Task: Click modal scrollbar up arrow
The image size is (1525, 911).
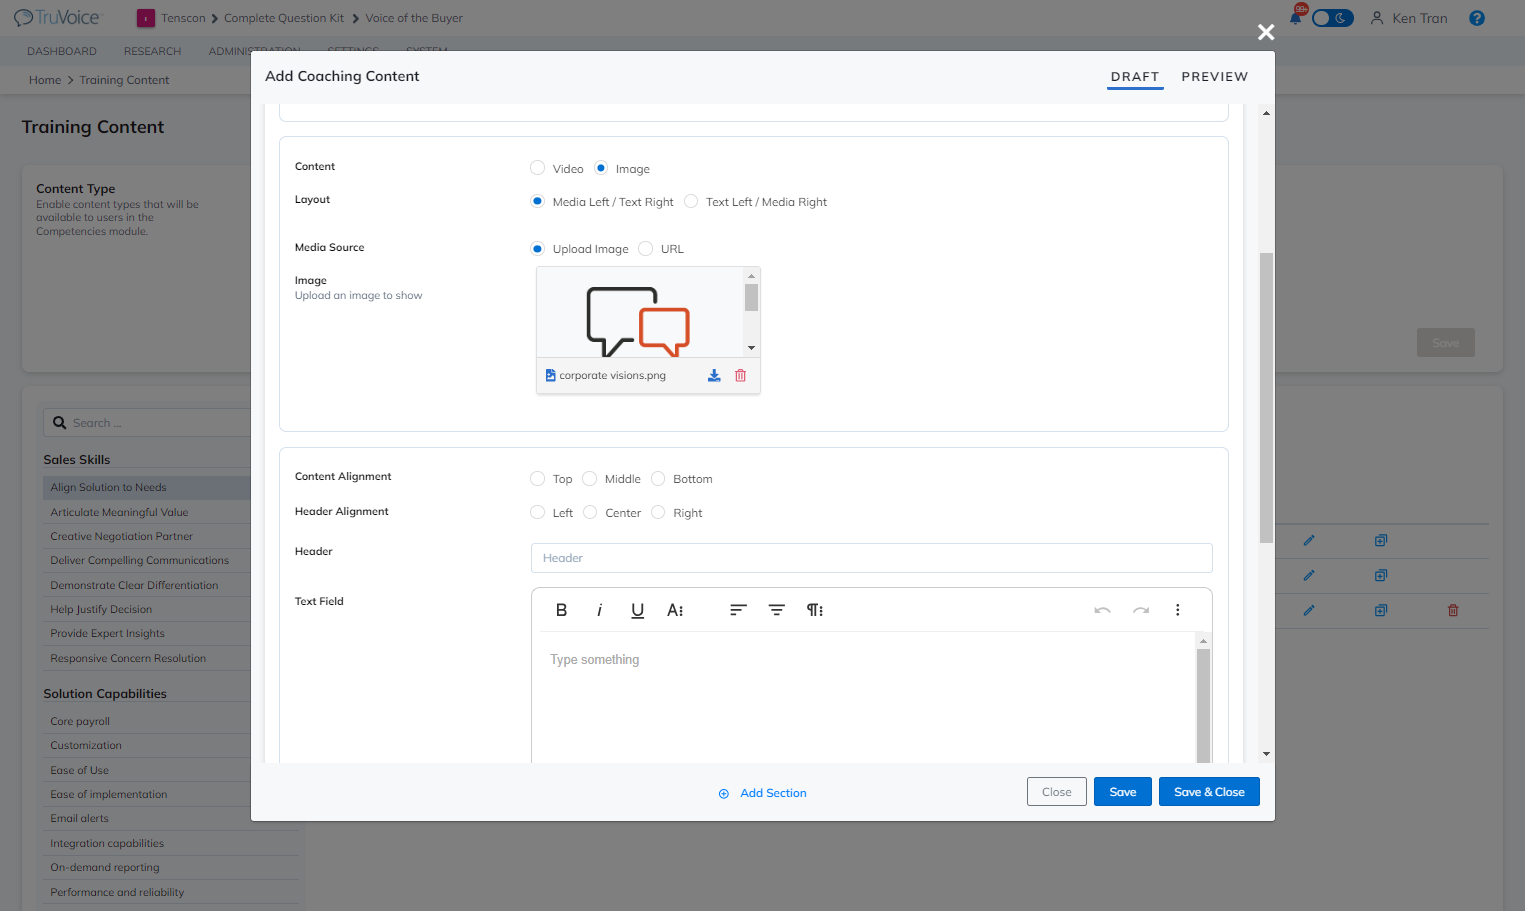Action: (1266, 113)
